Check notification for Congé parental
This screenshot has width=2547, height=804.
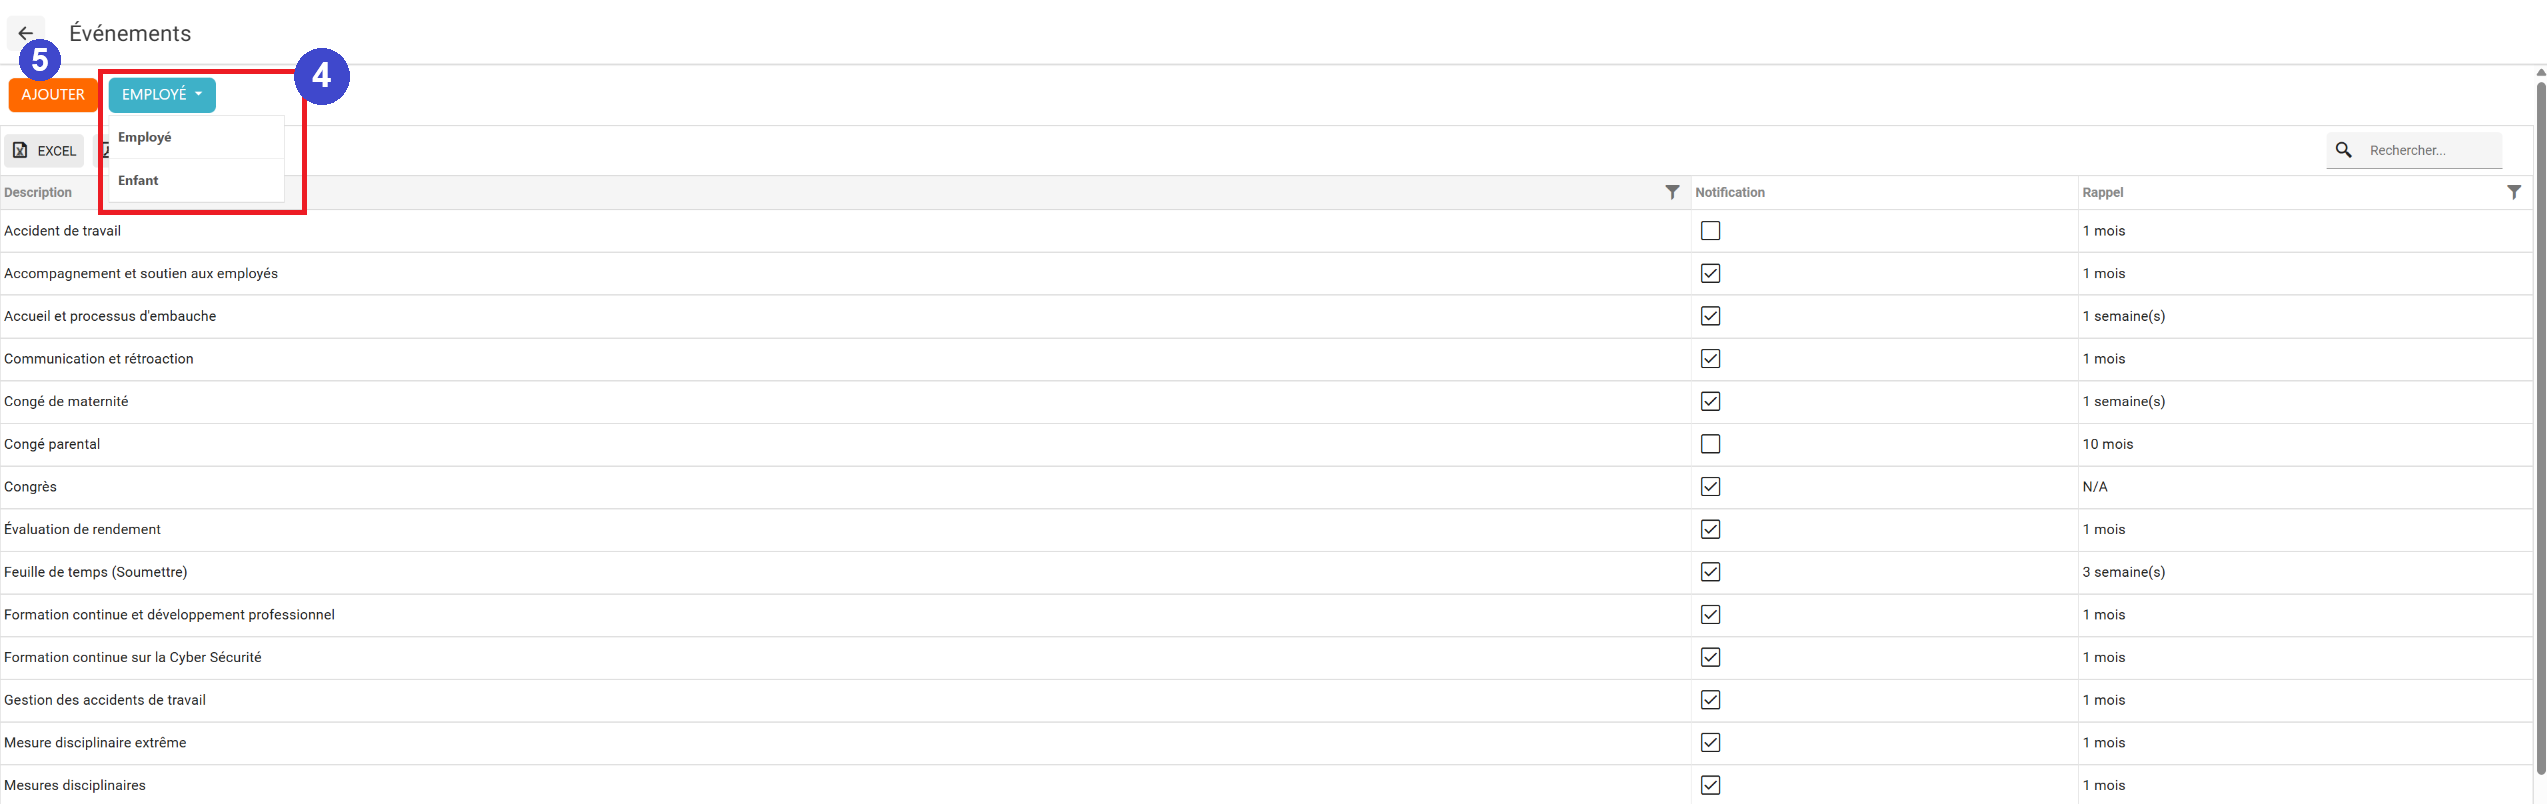(x=1710, y=444)
